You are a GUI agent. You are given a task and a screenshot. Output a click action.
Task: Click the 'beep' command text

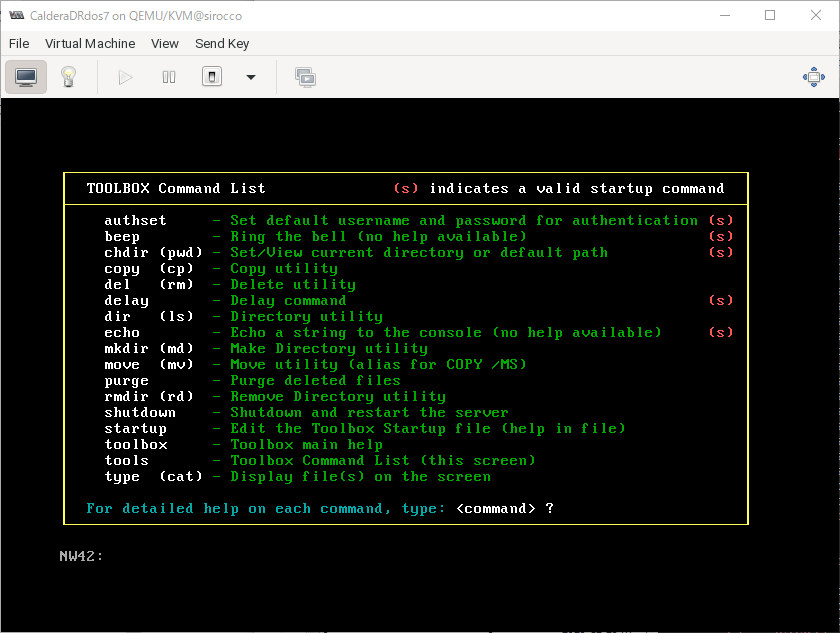(x=122, y=237)
